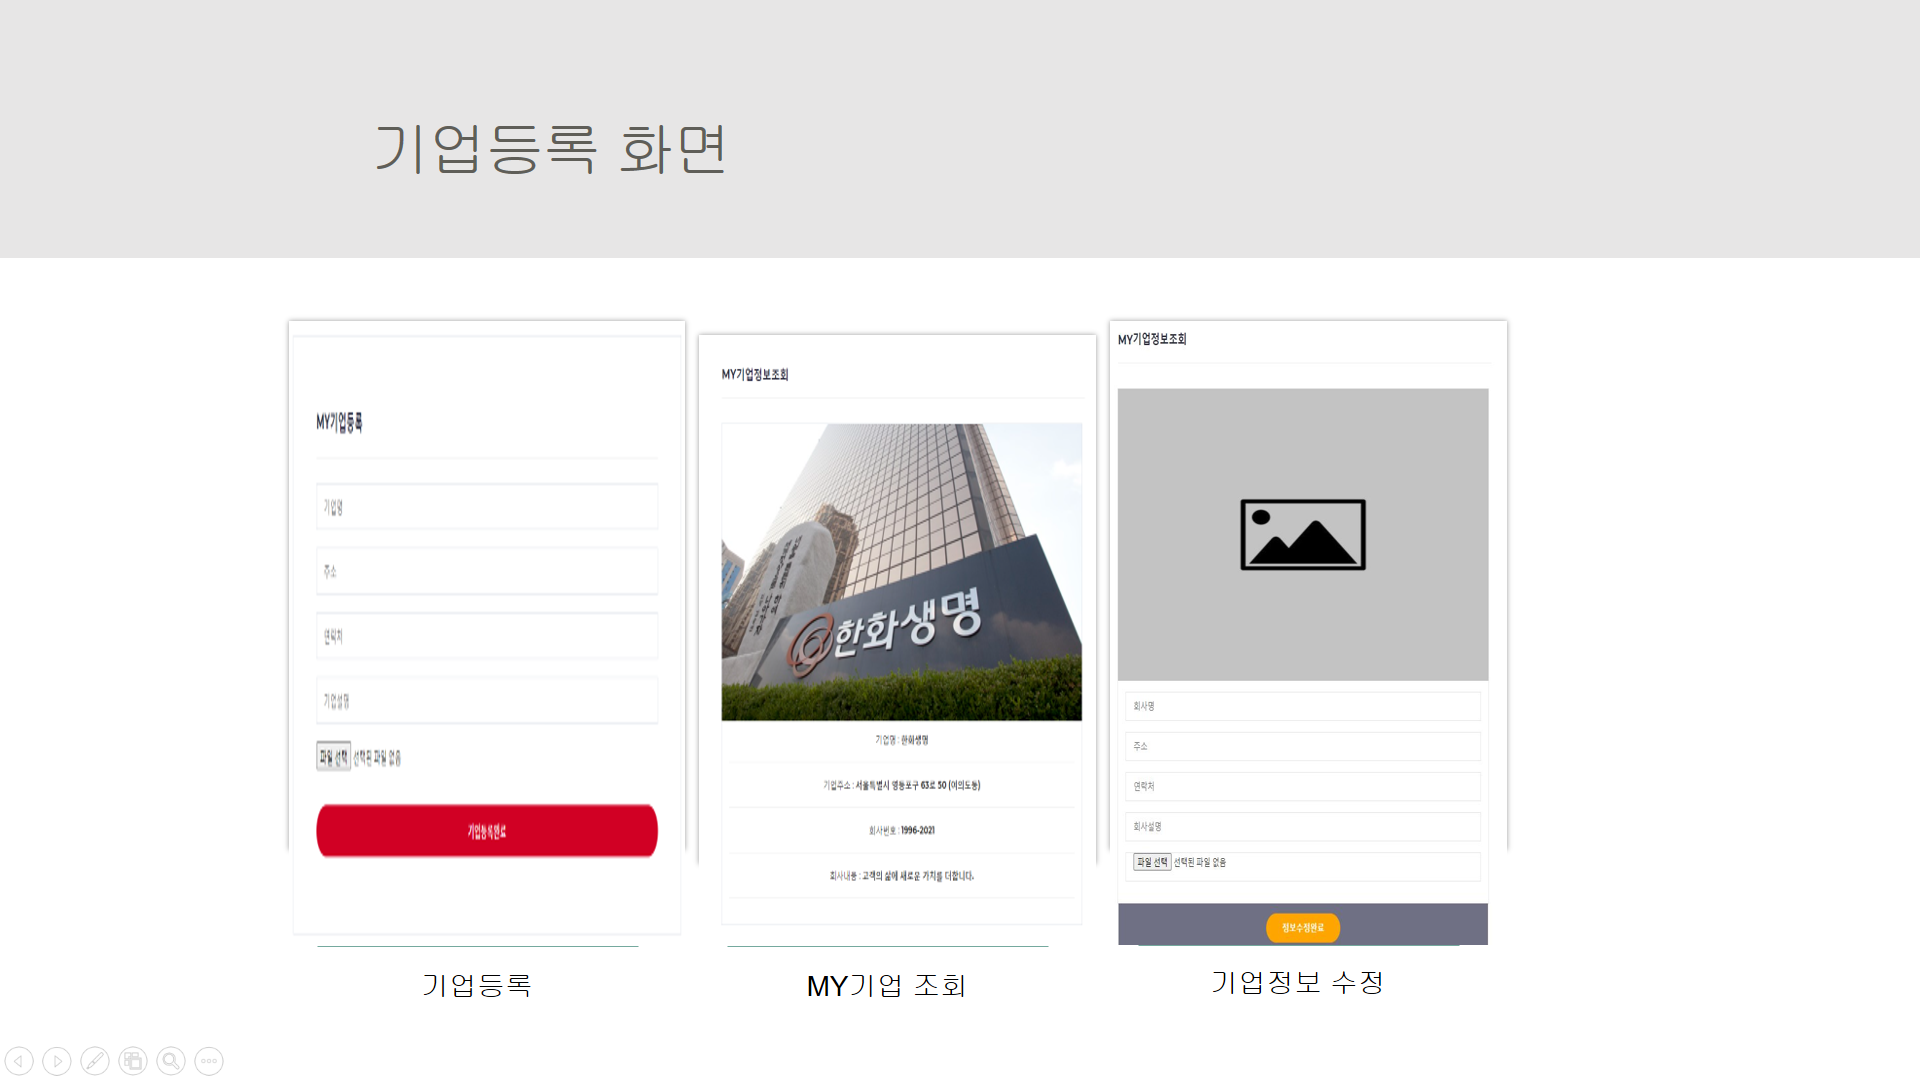
Task: Click the MY기업정보조회 heading in the right panel
Action: pyautogui.click(x=1152, y=340)
